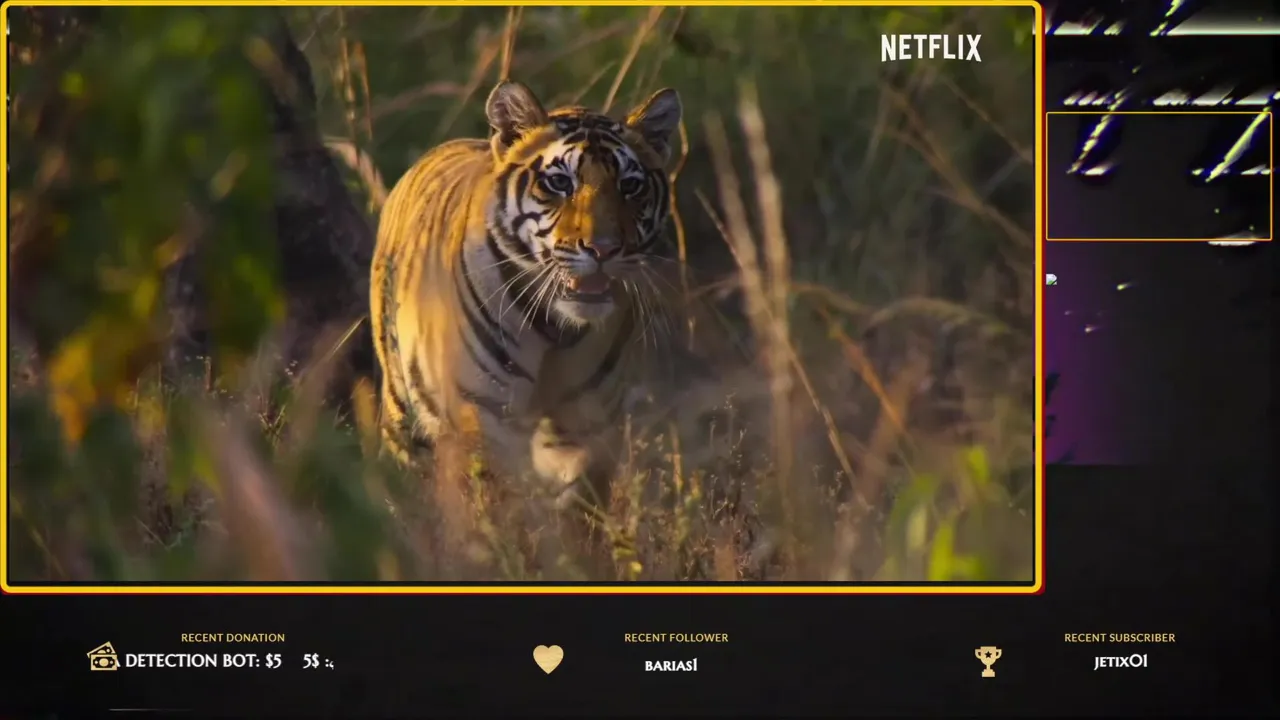Select the RECENT FOLLOWER label
Image resolution: width=1280 pixels, height=720 pixels.
[x=676, y=637]
